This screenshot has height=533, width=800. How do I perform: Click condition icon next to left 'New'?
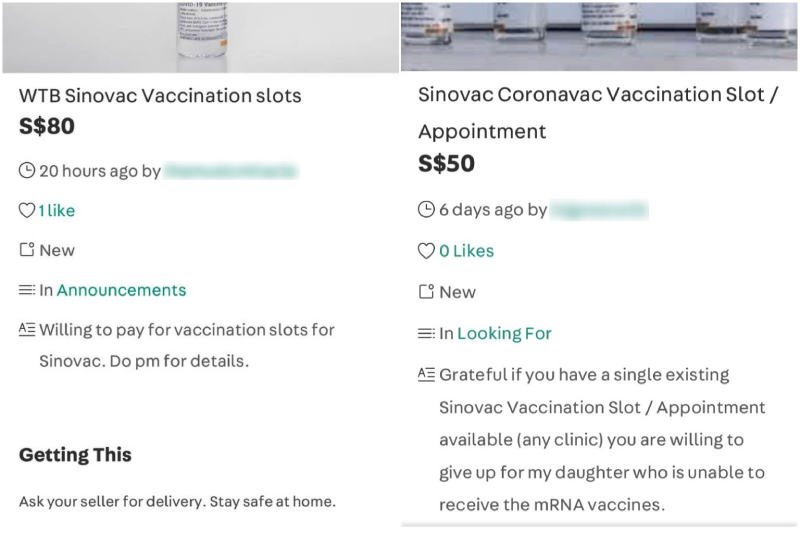point(27,250)
